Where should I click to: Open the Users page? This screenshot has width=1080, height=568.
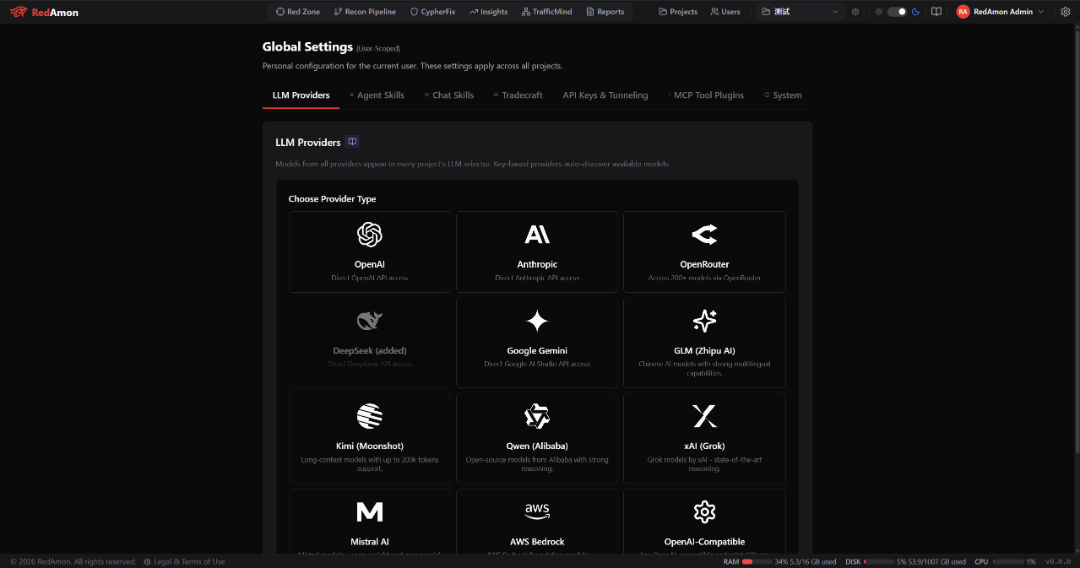(x=725, y=12)
